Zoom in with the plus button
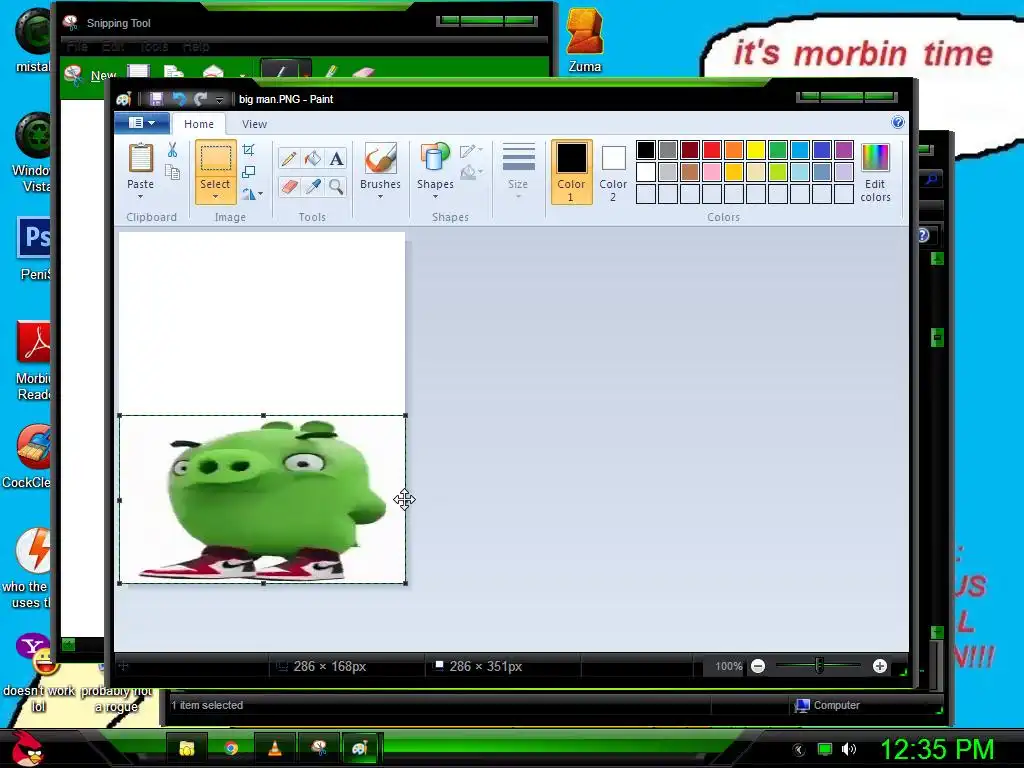This screenshot has height=768, width=1024. (x=880, y=666)
